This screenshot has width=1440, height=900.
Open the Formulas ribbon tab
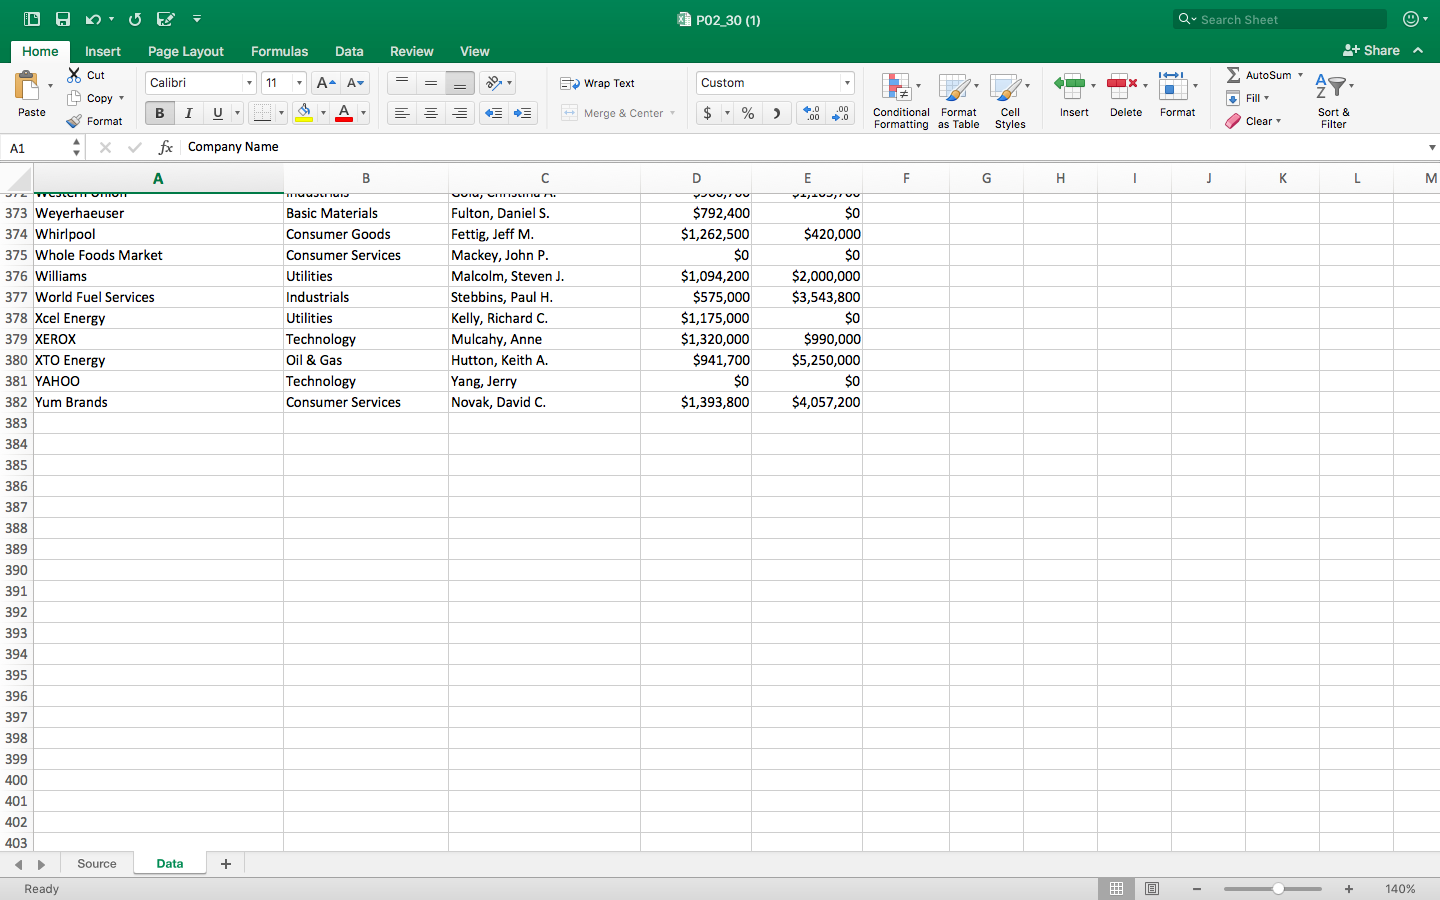pyautogui.click(x=279, y=51)
